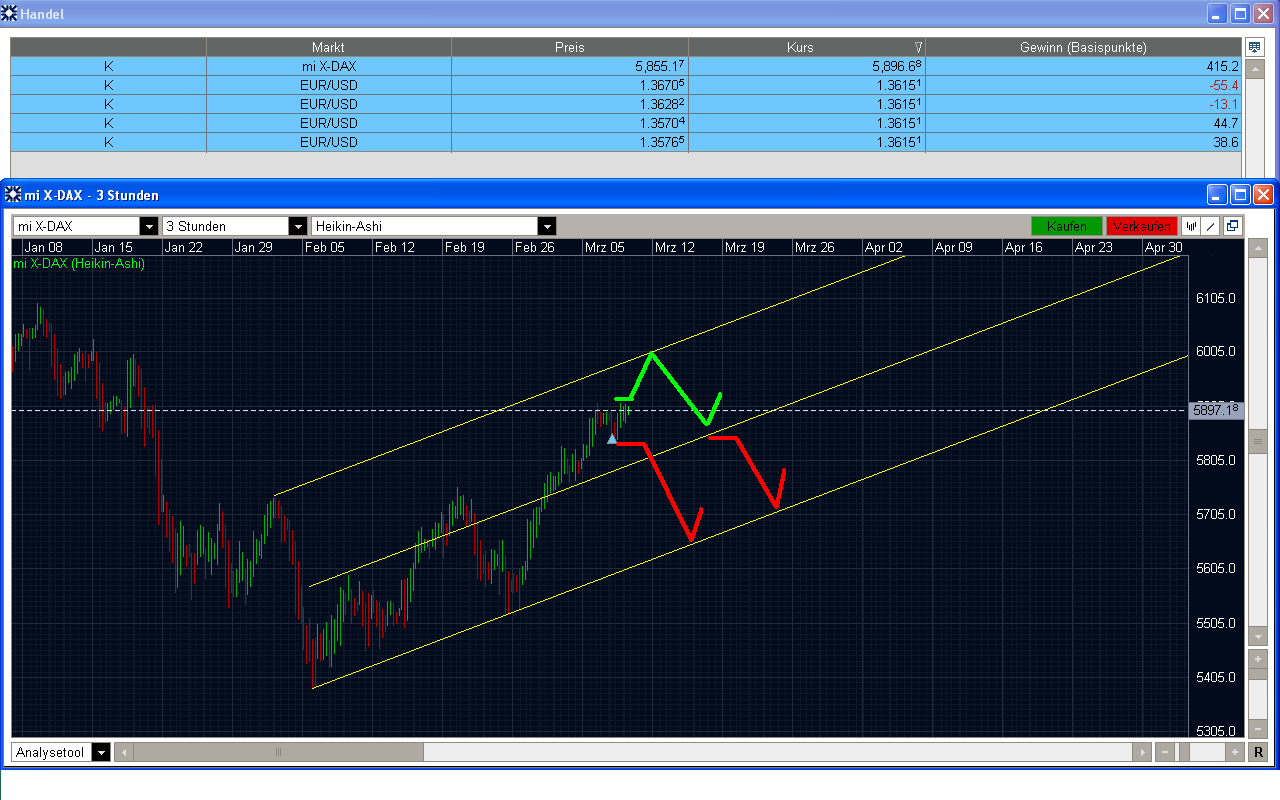Click the Preis column header
Image resolution: width=1280 pixels, height=800 pixels.
(570, 47)
